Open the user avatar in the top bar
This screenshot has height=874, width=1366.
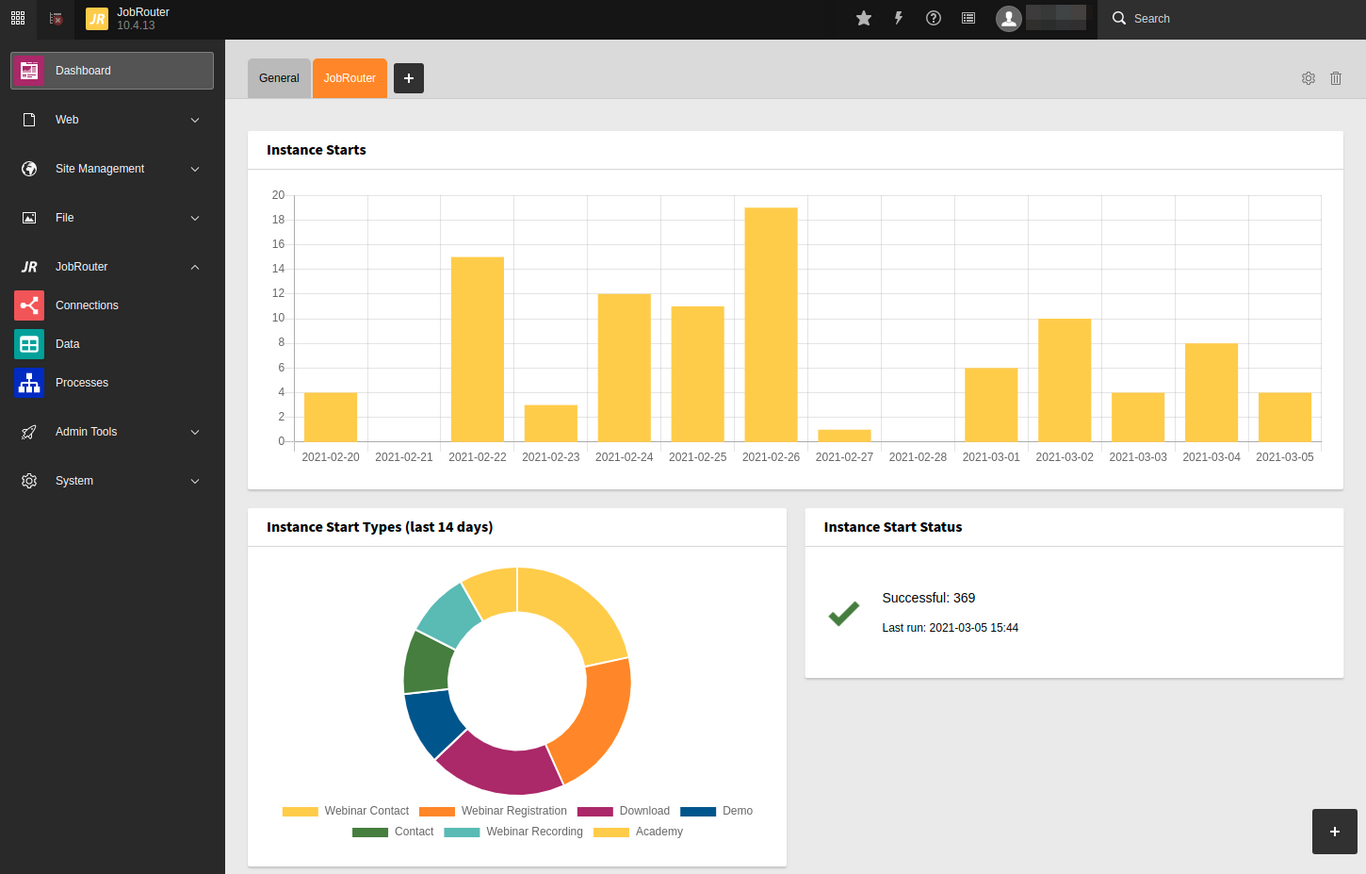(x=1008, y=18)
